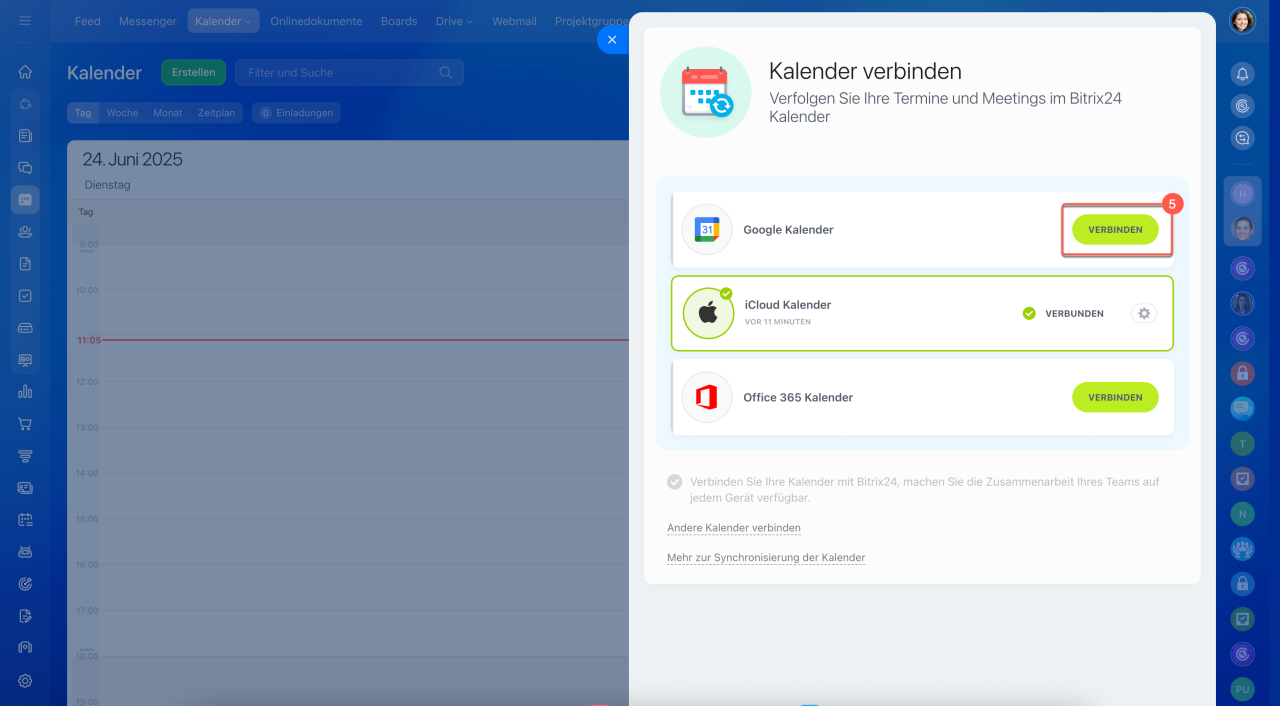Image resolution: width=1280 pixels, height=706 pixels.
Task: Open the robot automation sidebar icon
Action: tap(25, 552)
